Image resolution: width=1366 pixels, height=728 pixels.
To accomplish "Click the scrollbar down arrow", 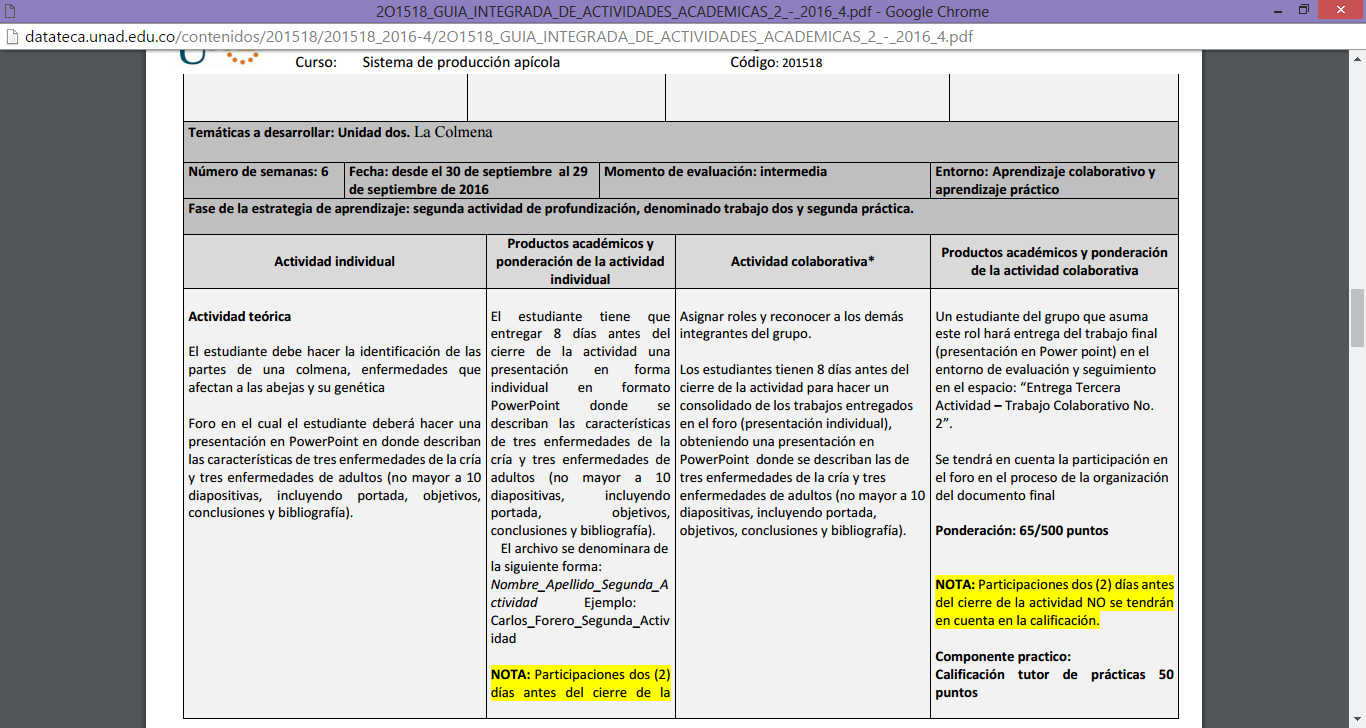I will click(1357, 719).
